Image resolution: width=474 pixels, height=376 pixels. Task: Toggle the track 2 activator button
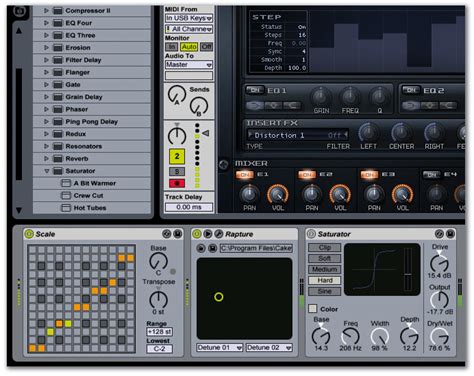click(x=177, y=157)
